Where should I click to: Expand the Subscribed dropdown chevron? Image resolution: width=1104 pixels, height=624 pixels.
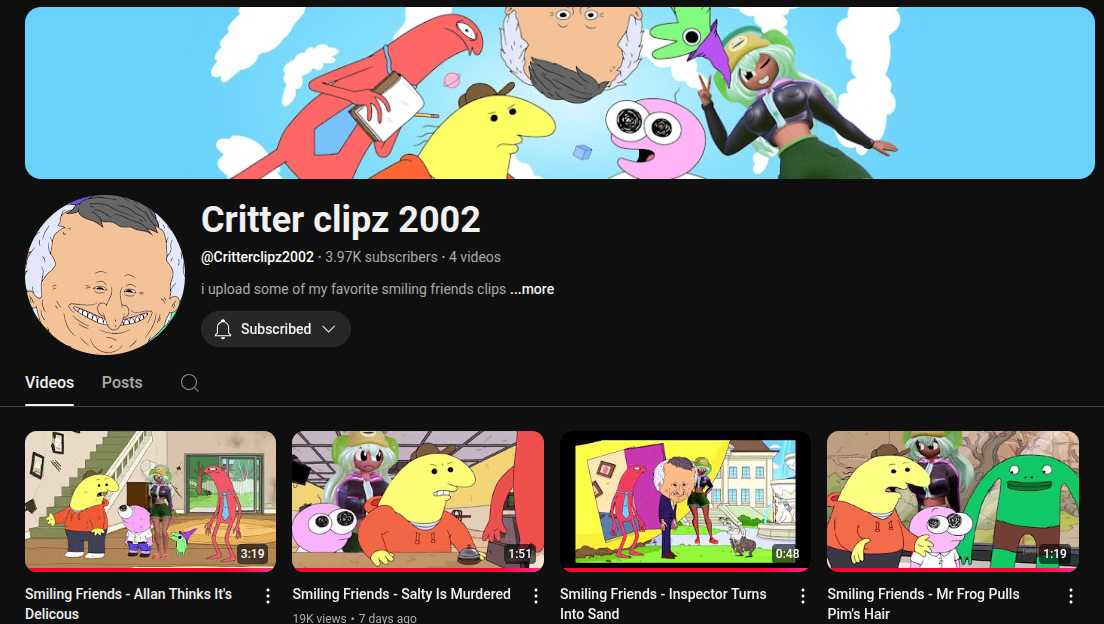[x=328, y=329]
